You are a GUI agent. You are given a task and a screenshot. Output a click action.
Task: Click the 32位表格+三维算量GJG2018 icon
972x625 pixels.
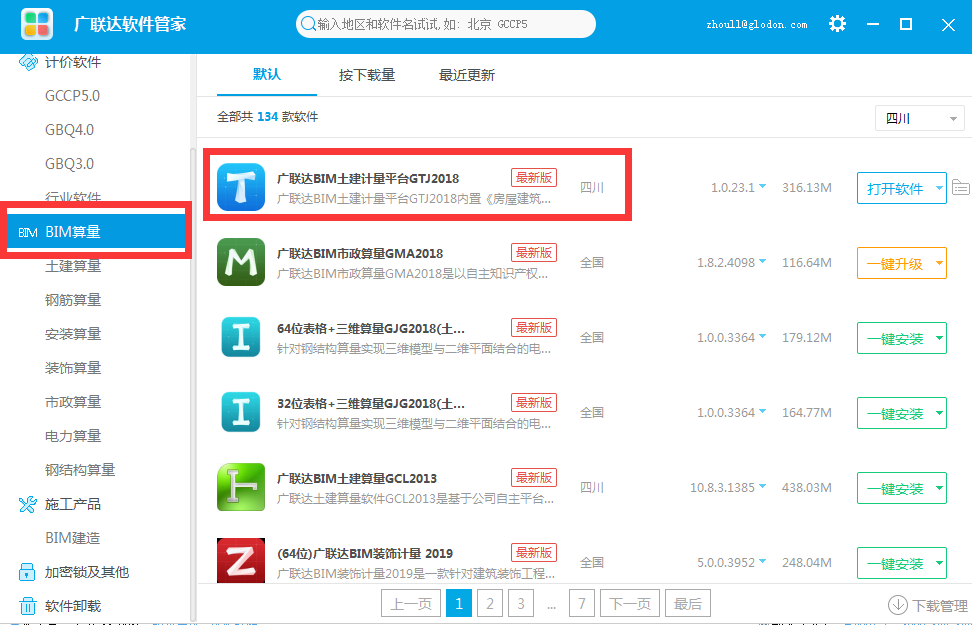click(241, 412)
